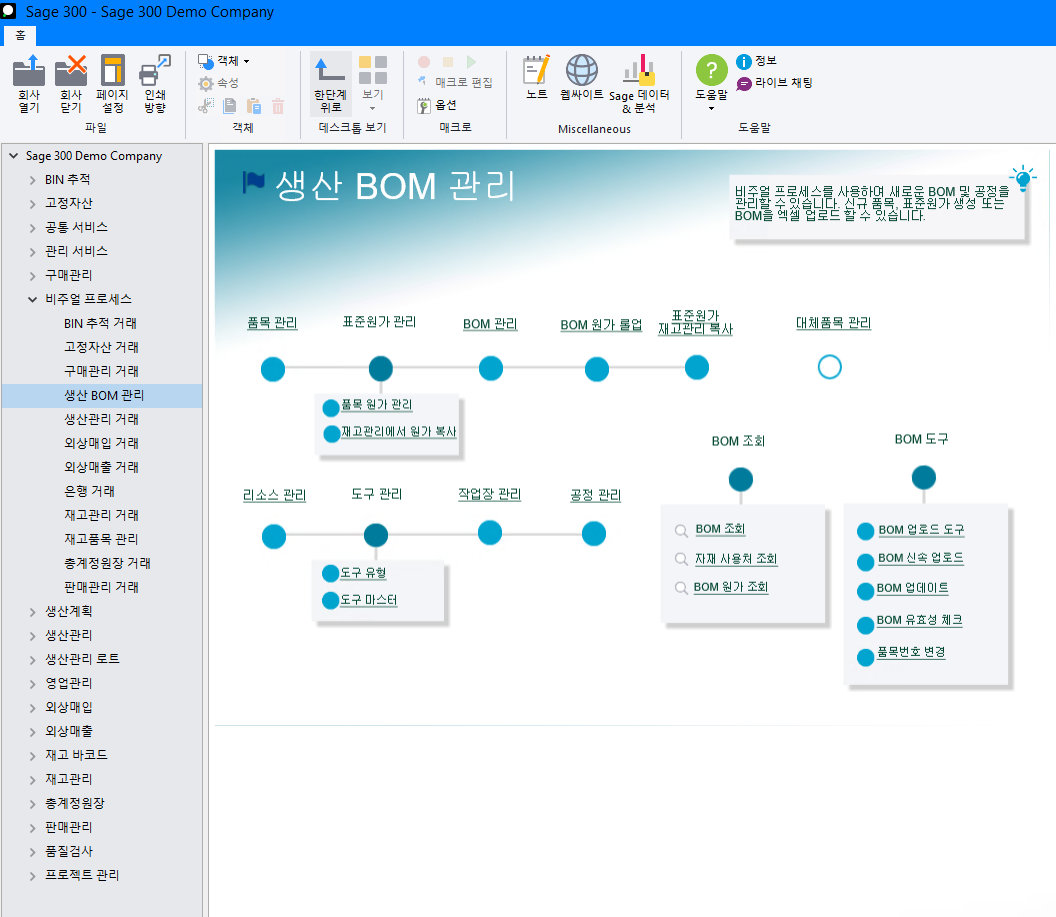Open the 품목번호 변경 link

point(911,652)
